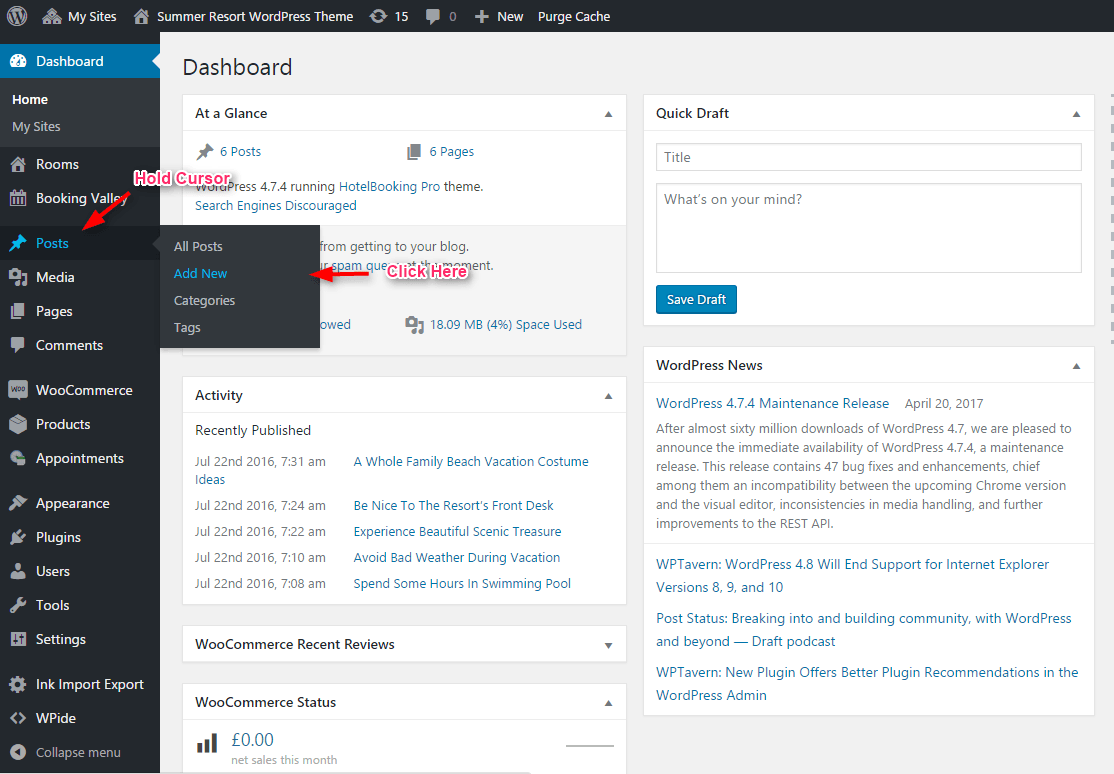
Task: Click the Appointments icon in sidebar
Action: [18, 458]
